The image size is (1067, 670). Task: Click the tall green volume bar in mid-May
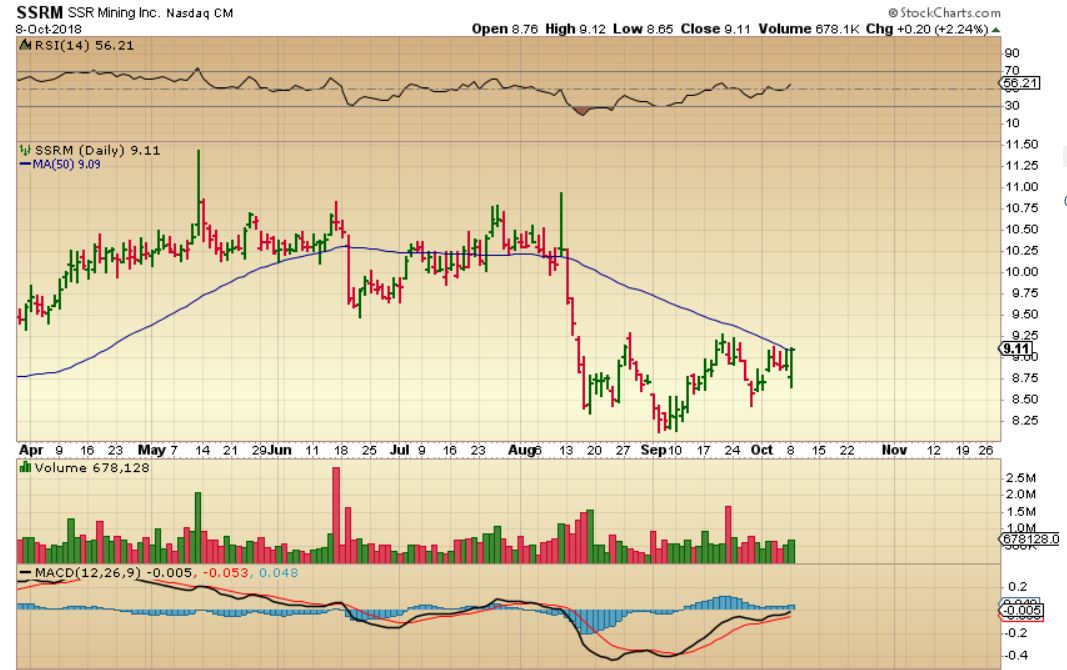point(198,528)
